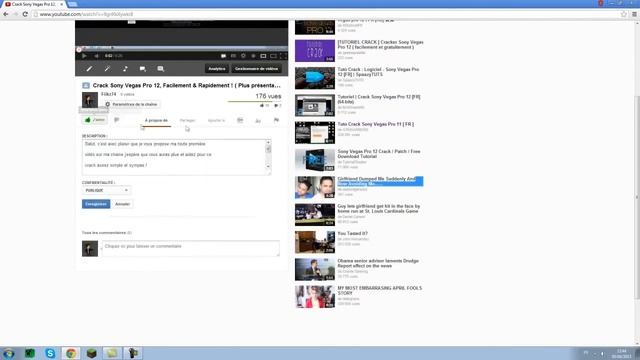Screen dimensions: 640x360
Task: Open MY MOST EMBARRASSING APRIL FOOLS STORY
Action: [380, 291]
